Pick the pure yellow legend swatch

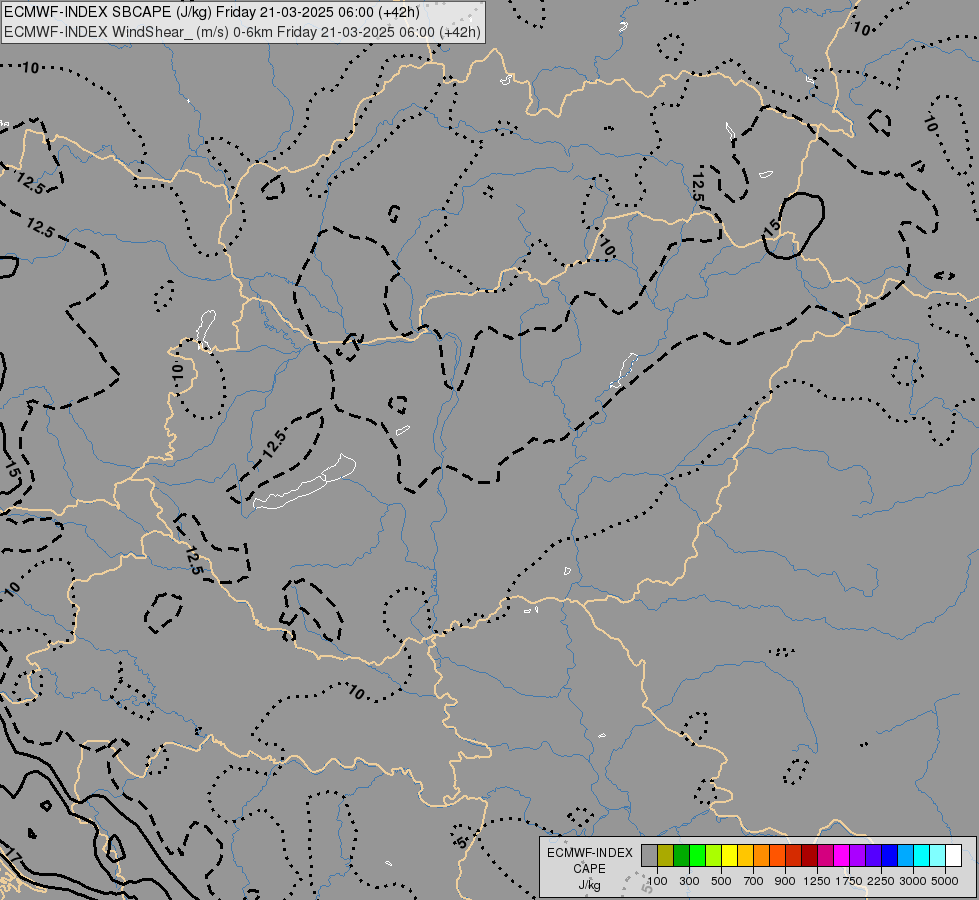729,855
